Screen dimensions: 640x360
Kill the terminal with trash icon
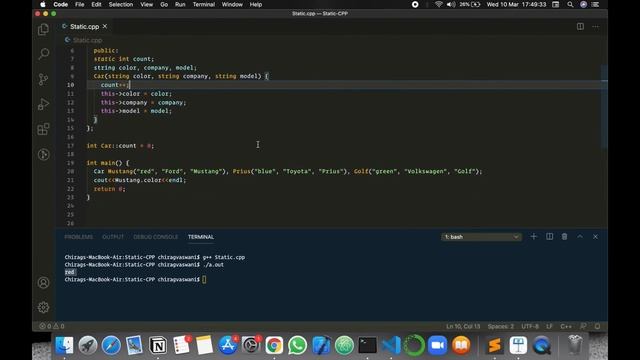point(564,237)
